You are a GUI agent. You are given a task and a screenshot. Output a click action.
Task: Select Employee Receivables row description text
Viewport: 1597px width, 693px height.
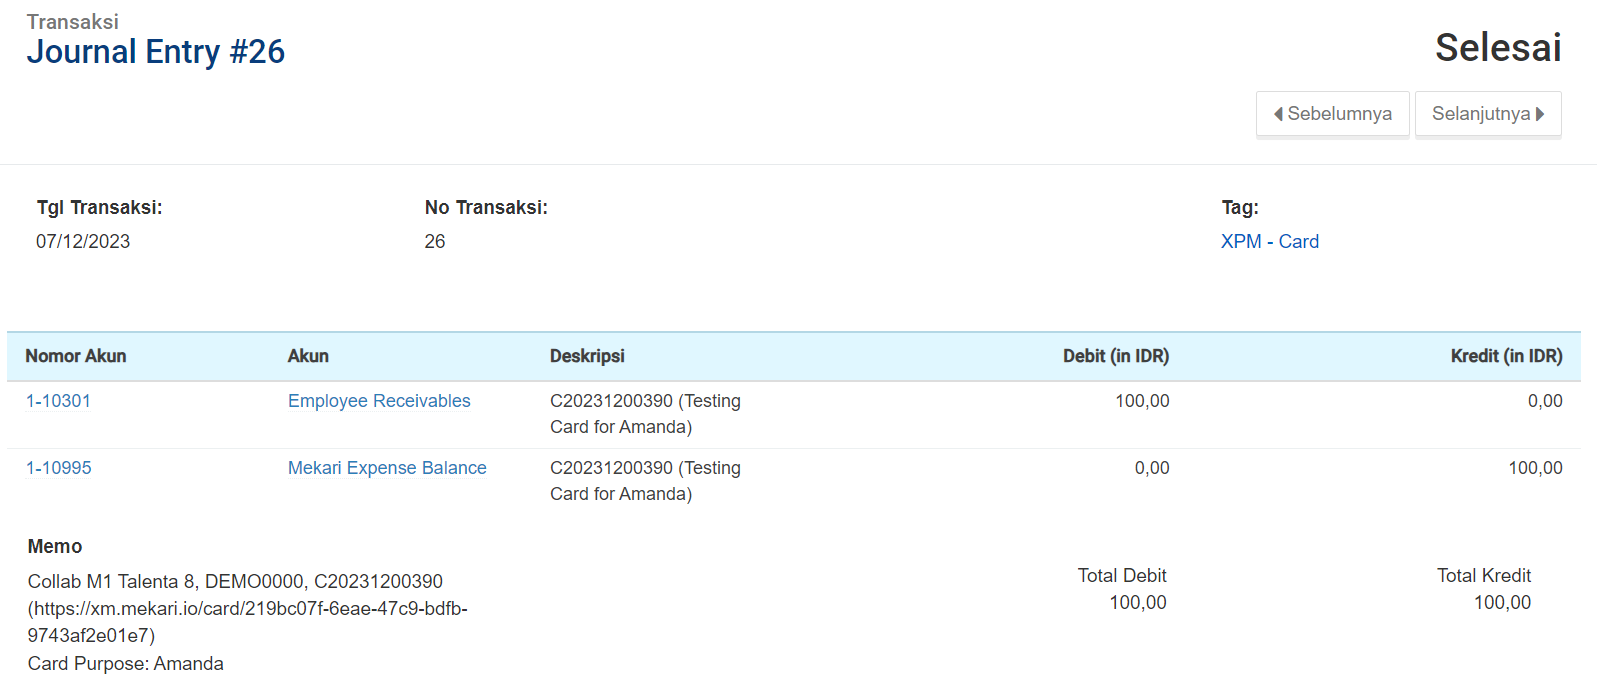[x=646, y=414]
